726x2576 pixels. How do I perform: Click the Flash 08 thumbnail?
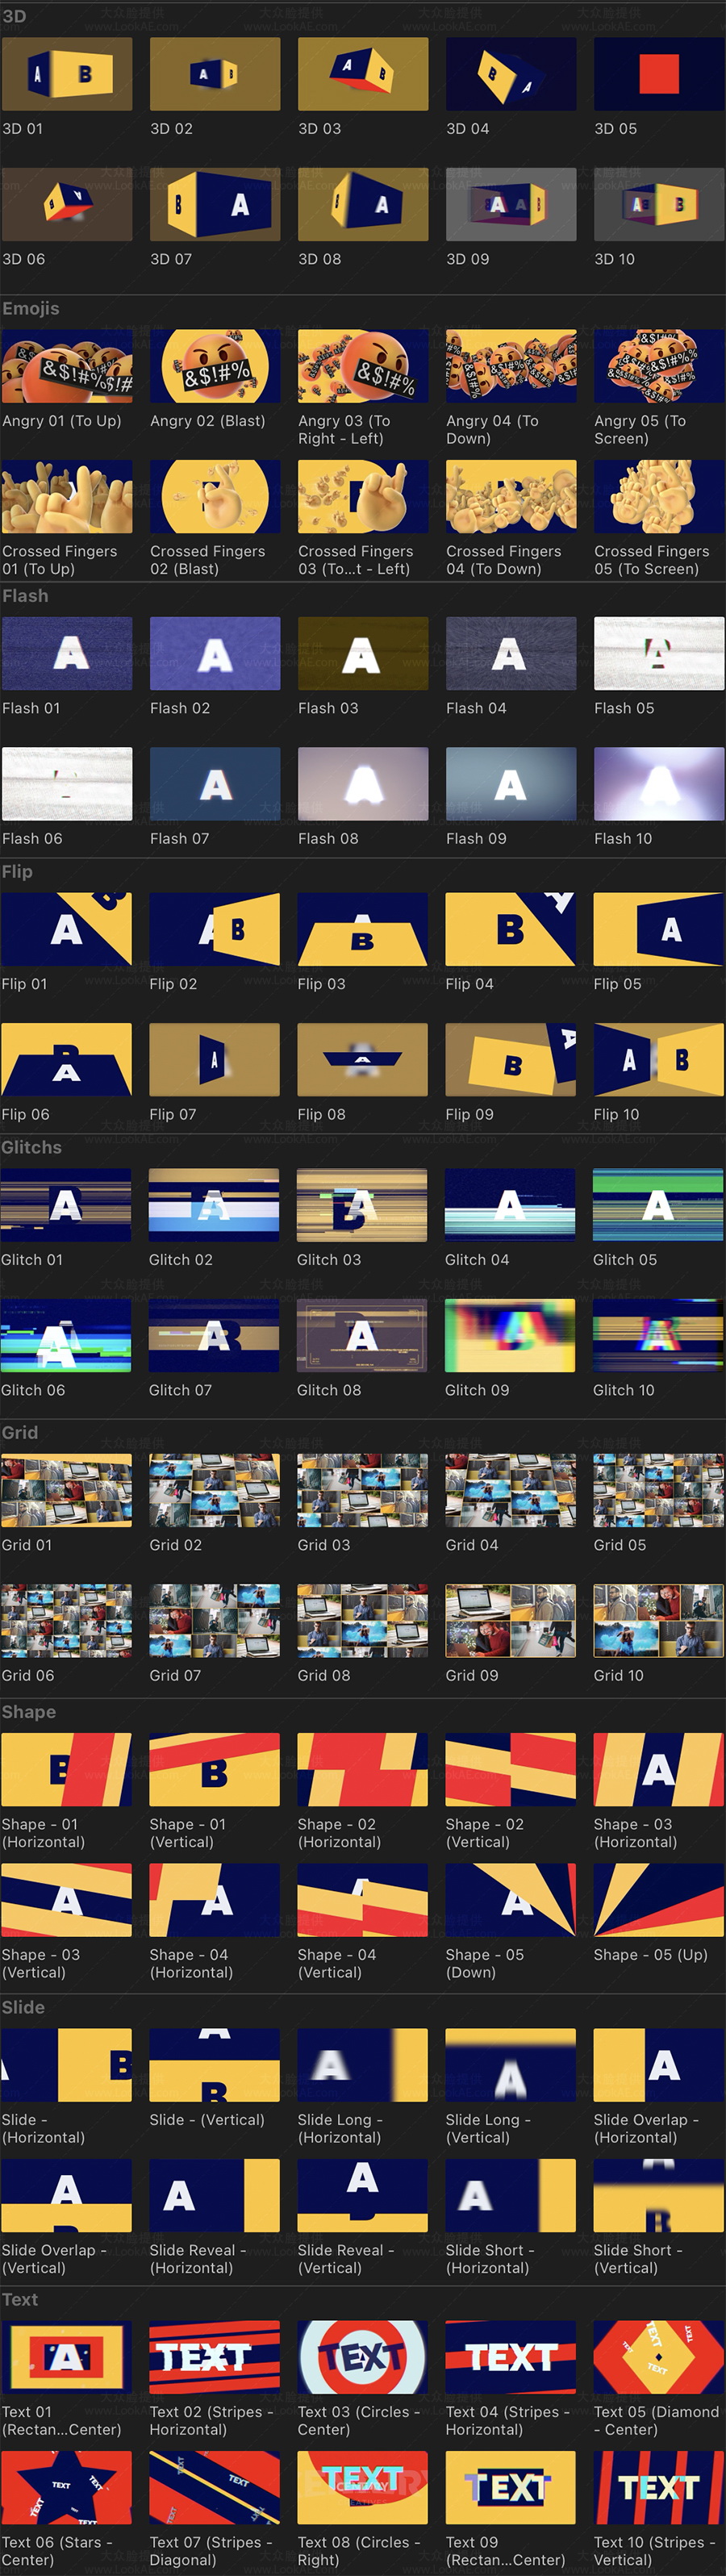point(363,784)
